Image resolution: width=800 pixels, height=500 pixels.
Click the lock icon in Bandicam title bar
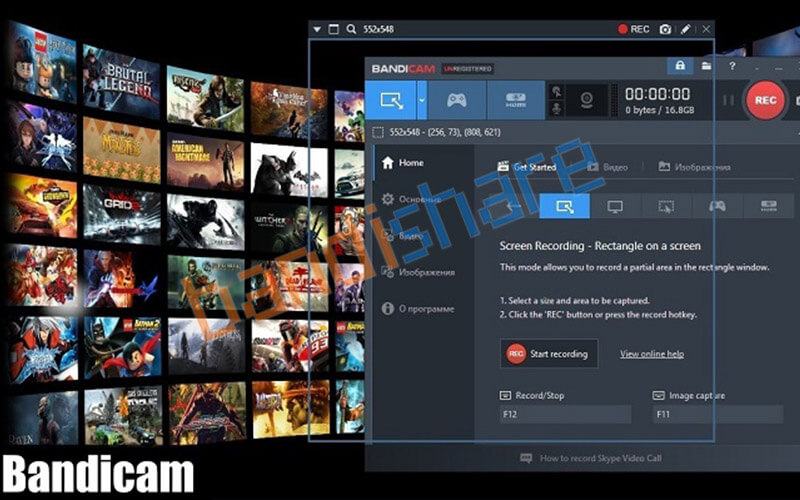(680, 66)
